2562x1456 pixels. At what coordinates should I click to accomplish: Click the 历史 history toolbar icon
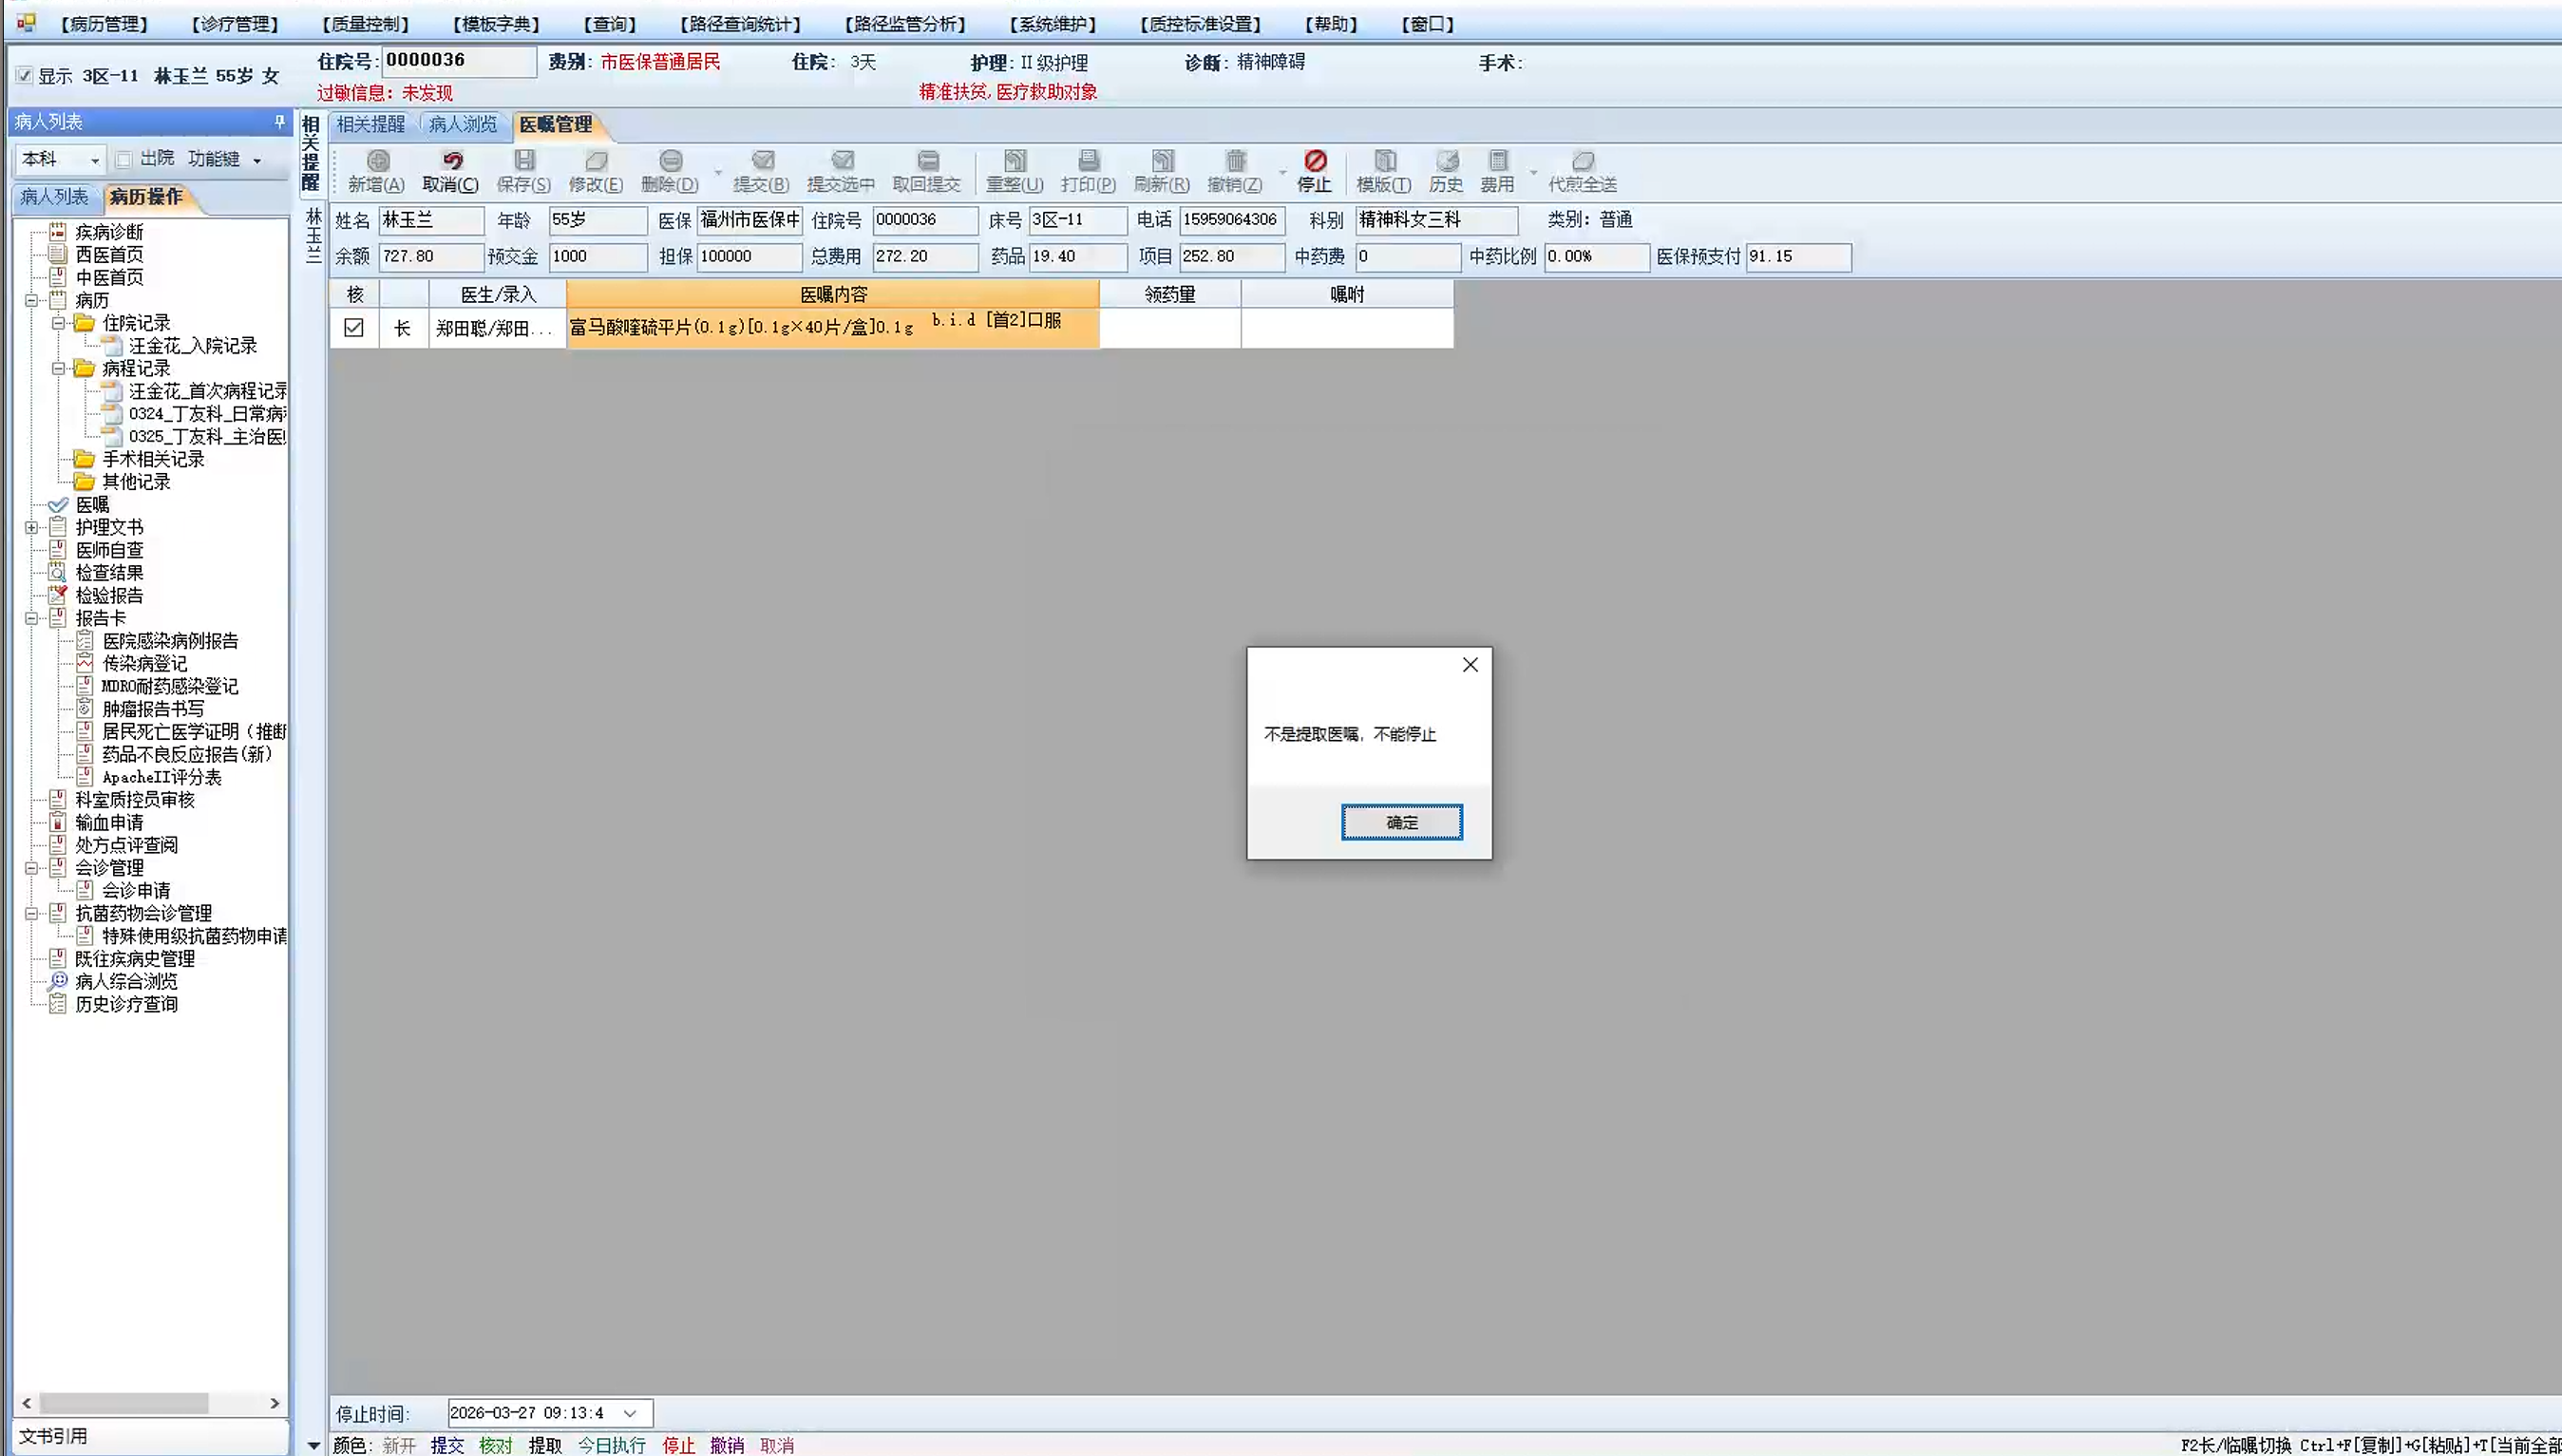point(1446,170)
